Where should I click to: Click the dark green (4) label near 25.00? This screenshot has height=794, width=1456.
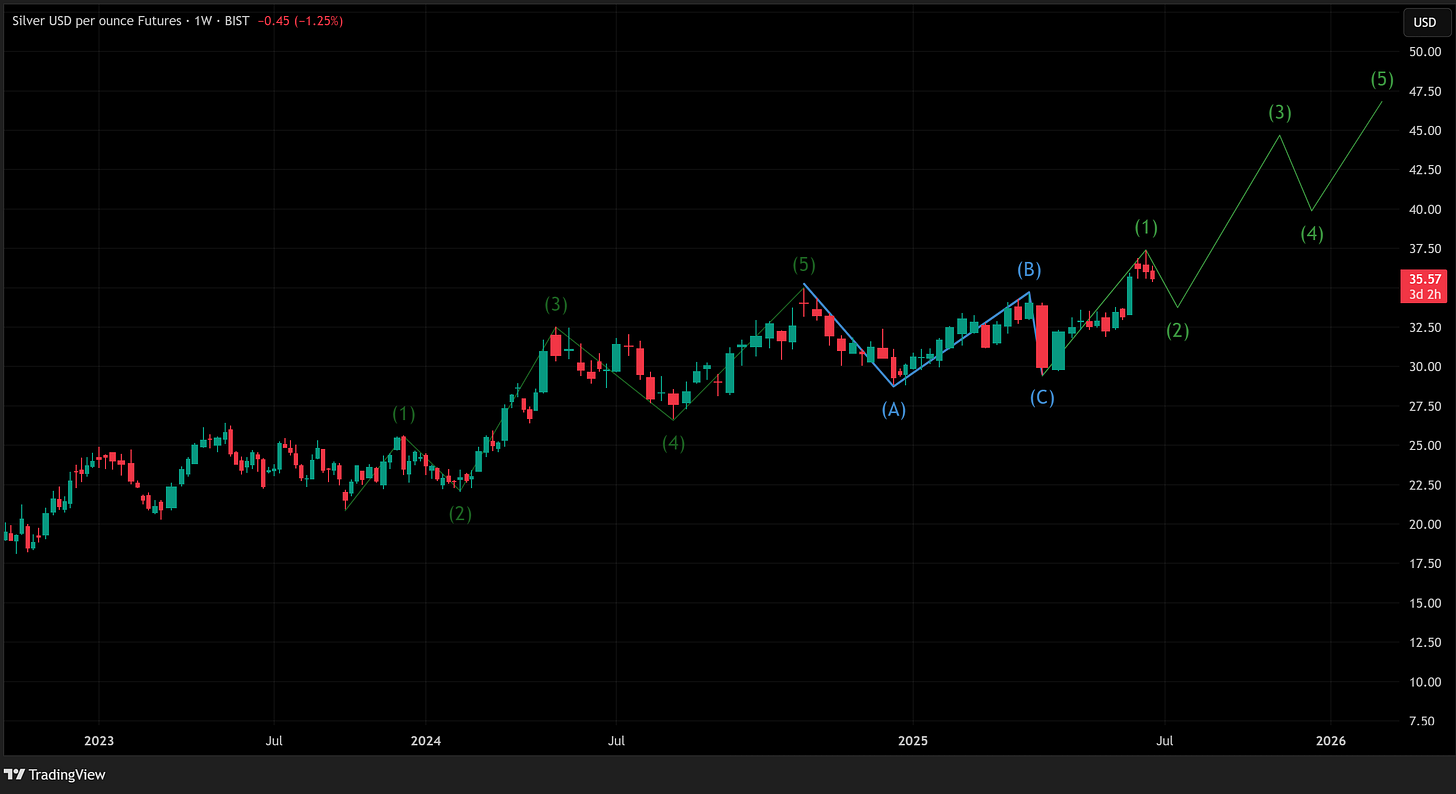tap(673, 443)
